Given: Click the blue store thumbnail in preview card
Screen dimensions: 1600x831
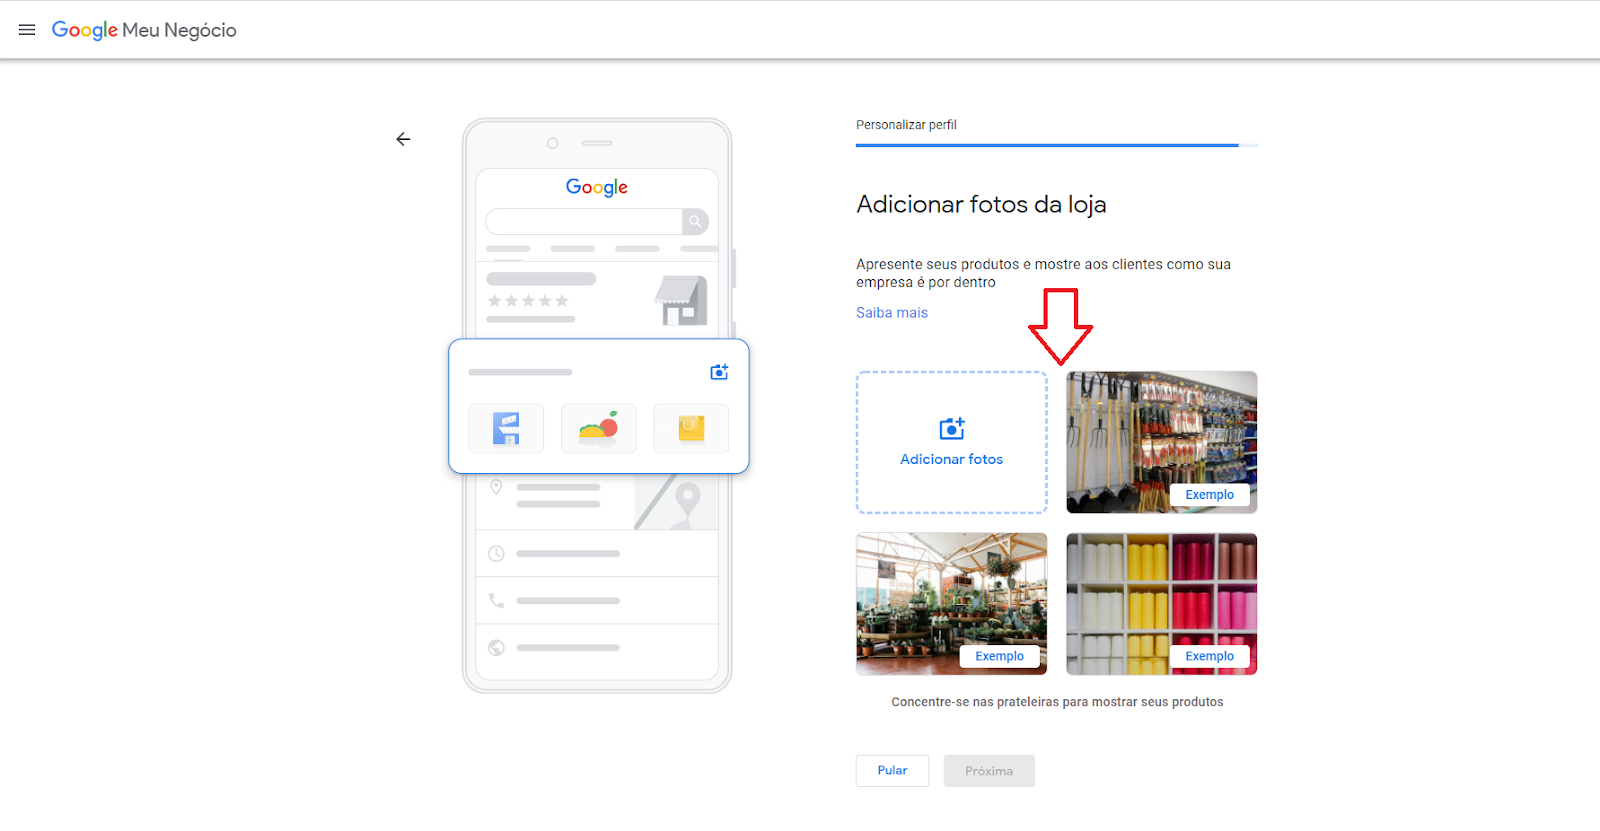Looking at the screenshot, I should click(506, 428).
